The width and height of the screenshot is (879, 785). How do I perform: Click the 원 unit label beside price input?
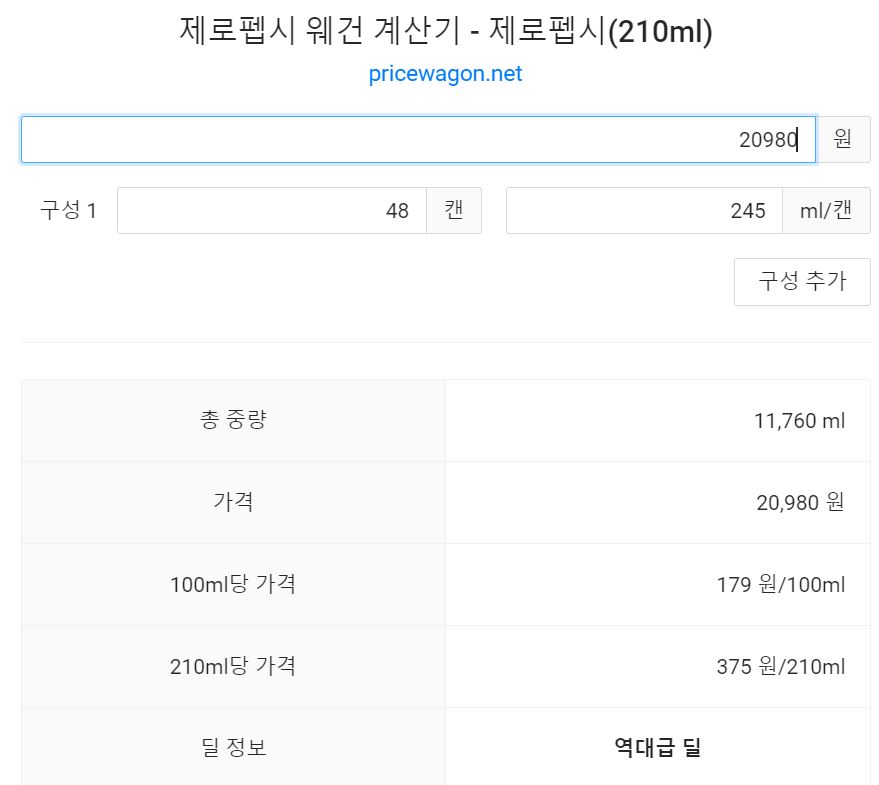click(x=843, y=139)
